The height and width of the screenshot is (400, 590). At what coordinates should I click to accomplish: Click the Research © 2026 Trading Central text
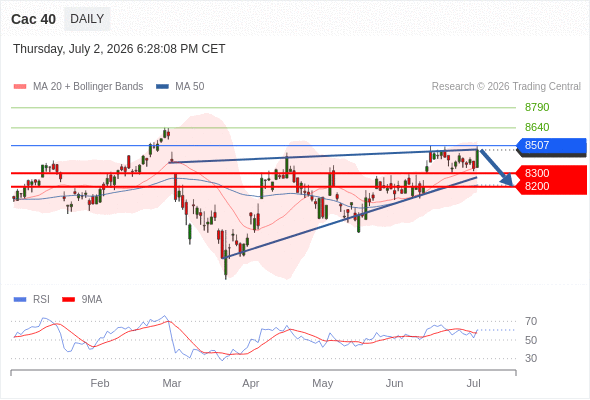pyautogui.click(x=506, y=87)
